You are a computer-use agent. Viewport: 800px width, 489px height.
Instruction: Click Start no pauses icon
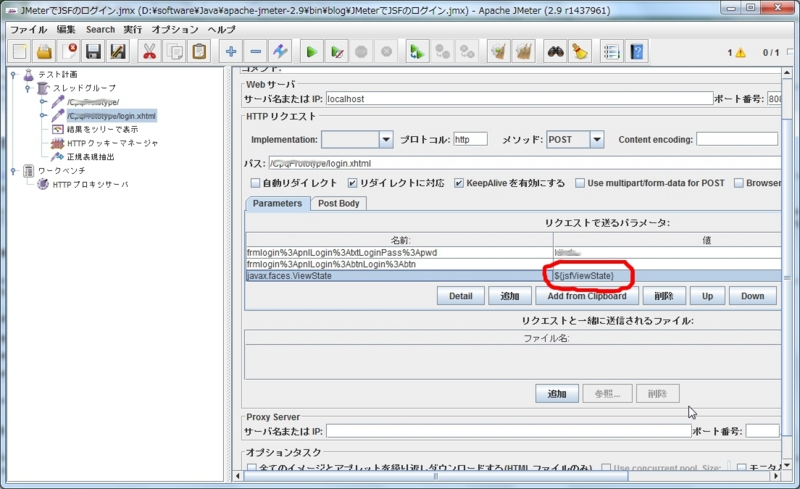click(337, 52)
